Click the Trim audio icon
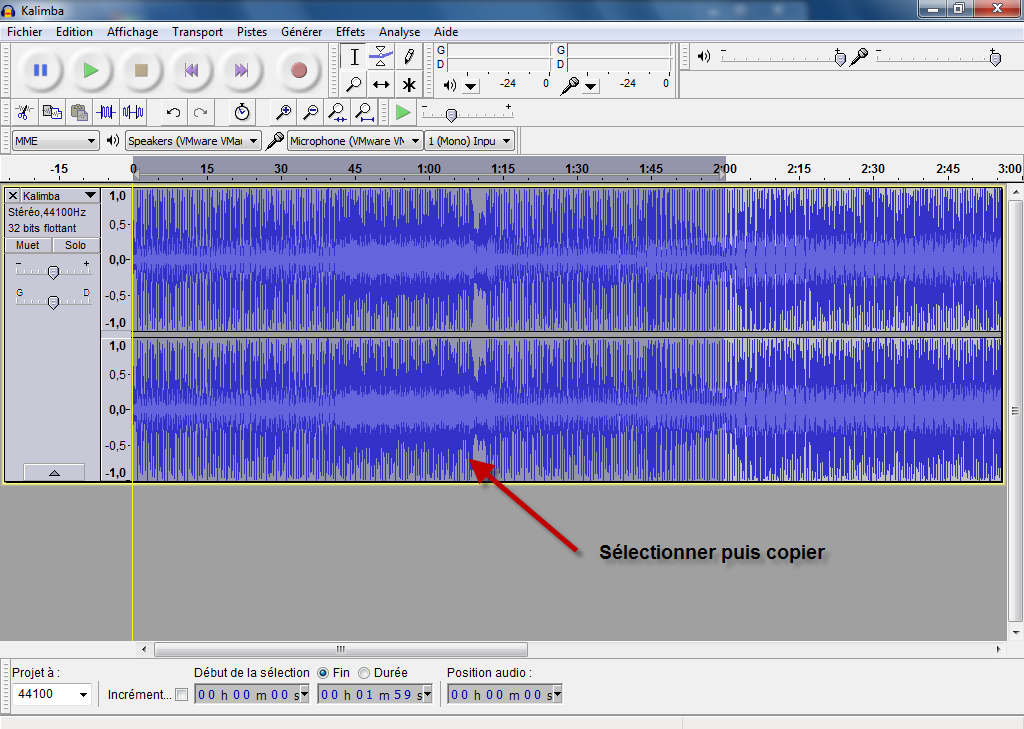Screen dimensions: 1024x729 106,112
